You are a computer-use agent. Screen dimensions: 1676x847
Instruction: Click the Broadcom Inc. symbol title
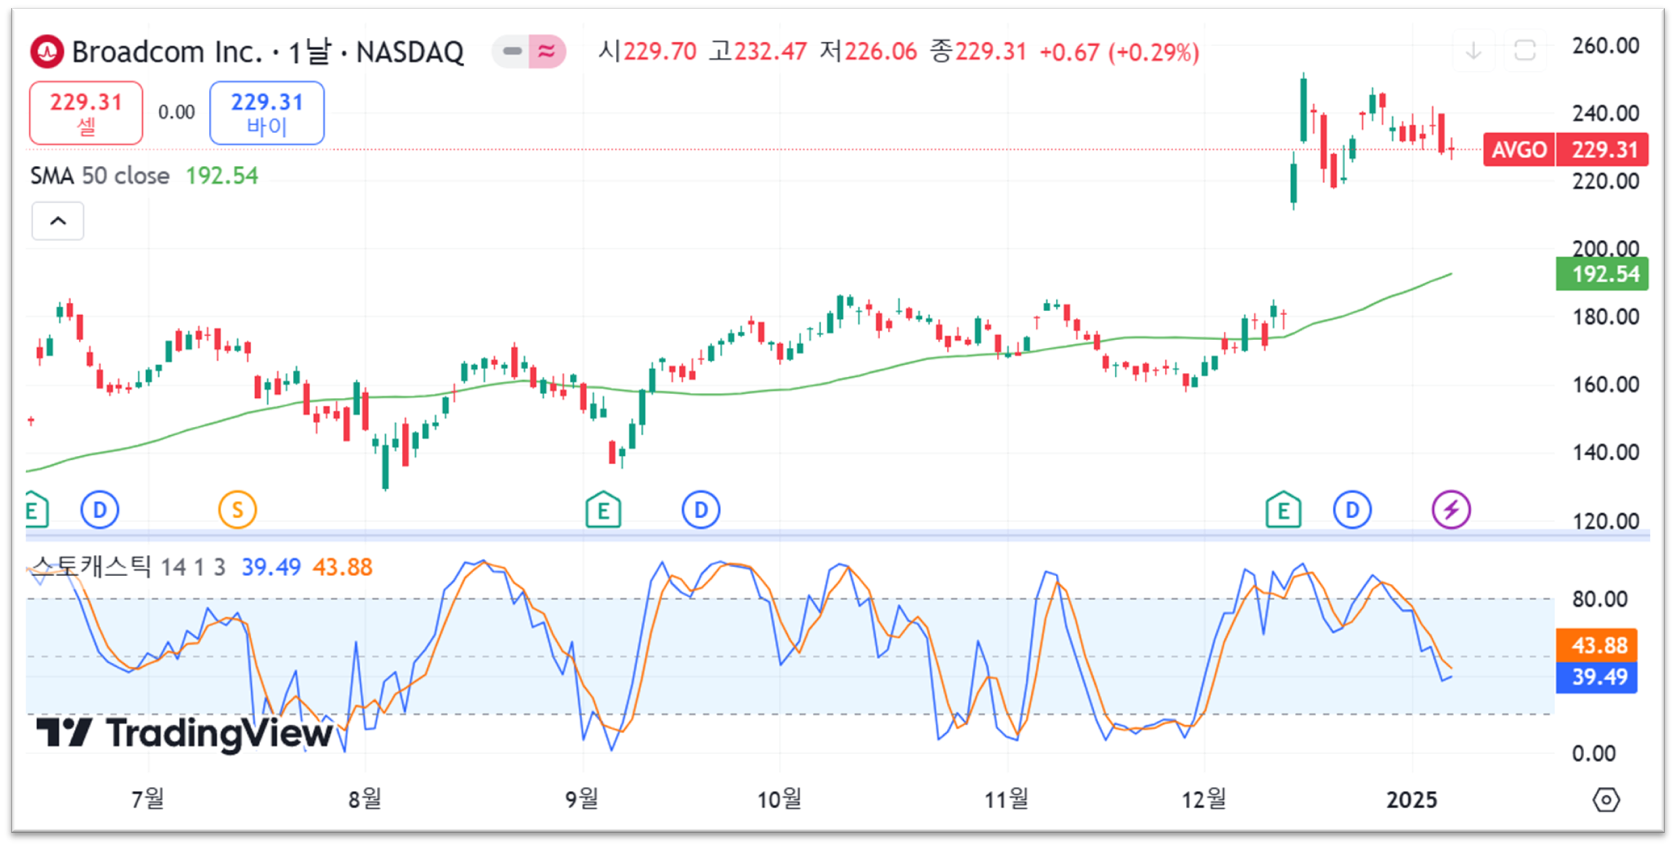pyautogui.click(x=167, y=51)
